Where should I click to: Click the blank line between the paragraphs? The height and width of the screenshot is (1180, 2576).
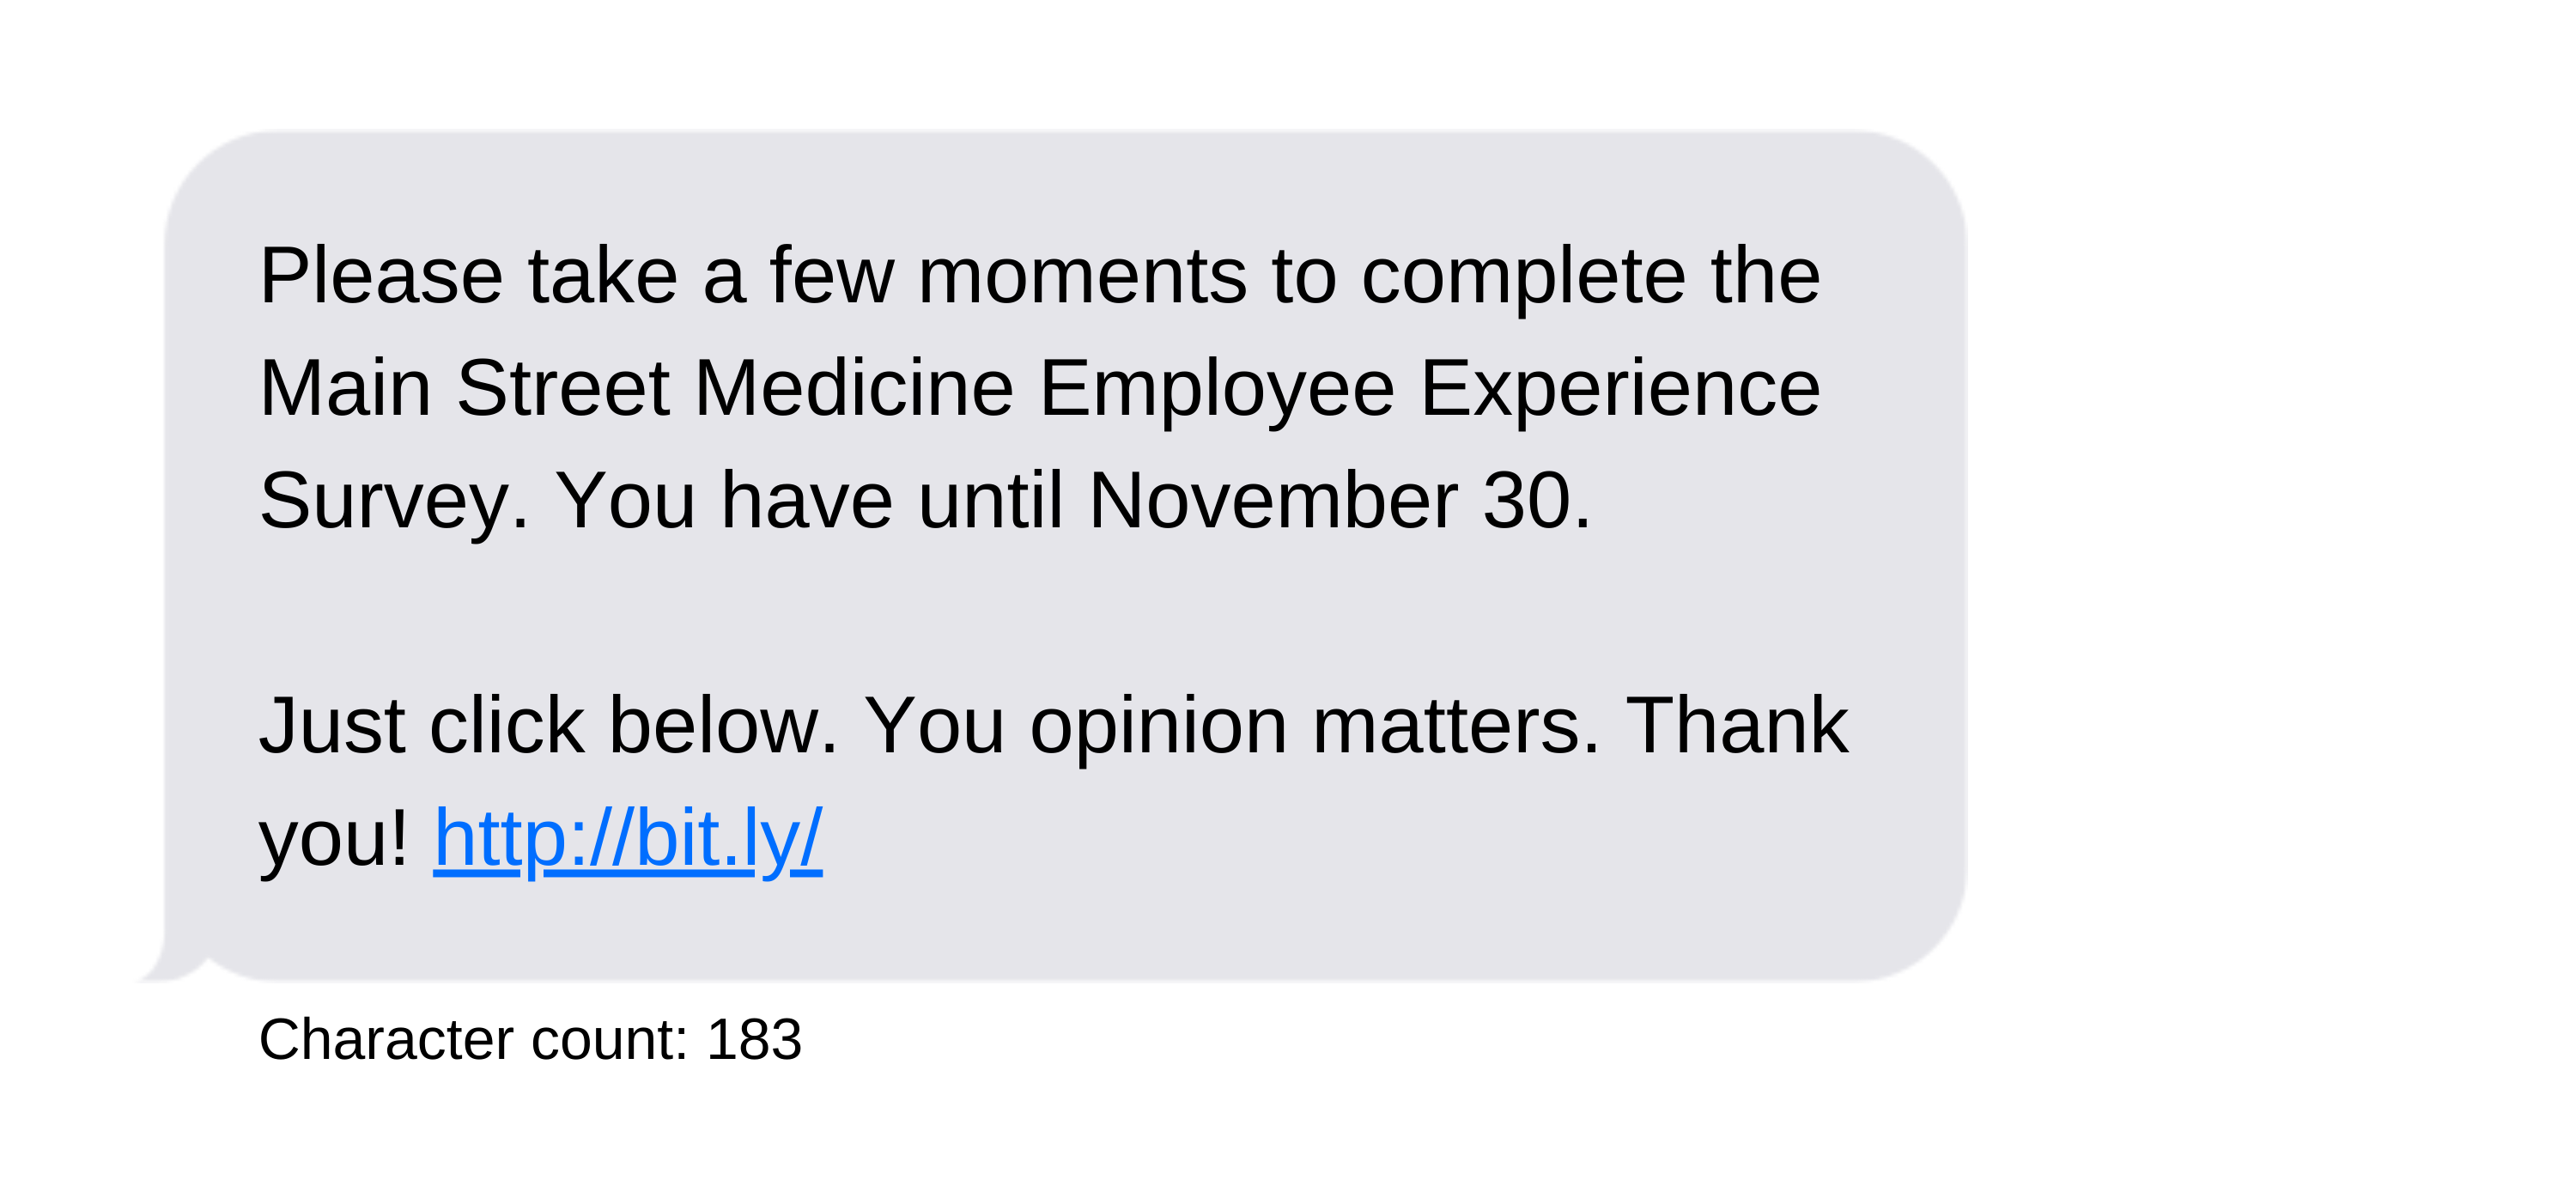[x=1060, y=612]
